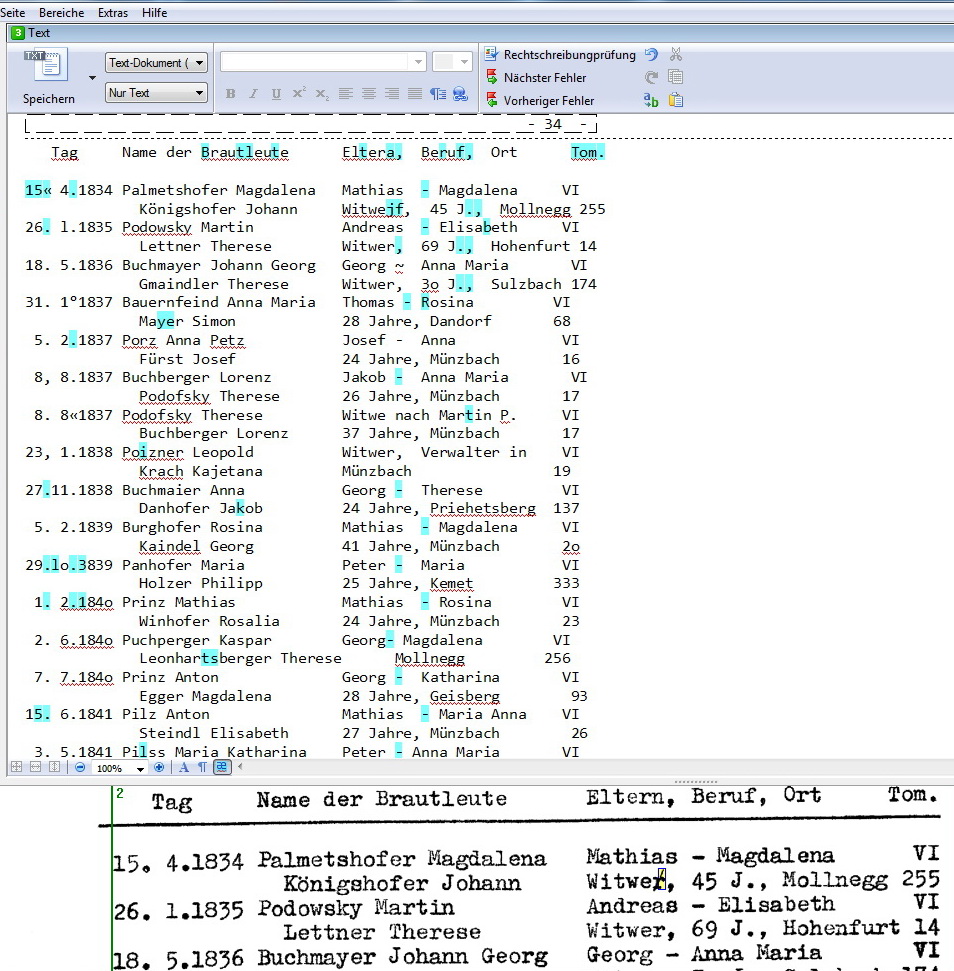The width and height of the screenshot is (954, 971).
Task: Click the insert hyperlink icon
Action: (x=460, y=94)
